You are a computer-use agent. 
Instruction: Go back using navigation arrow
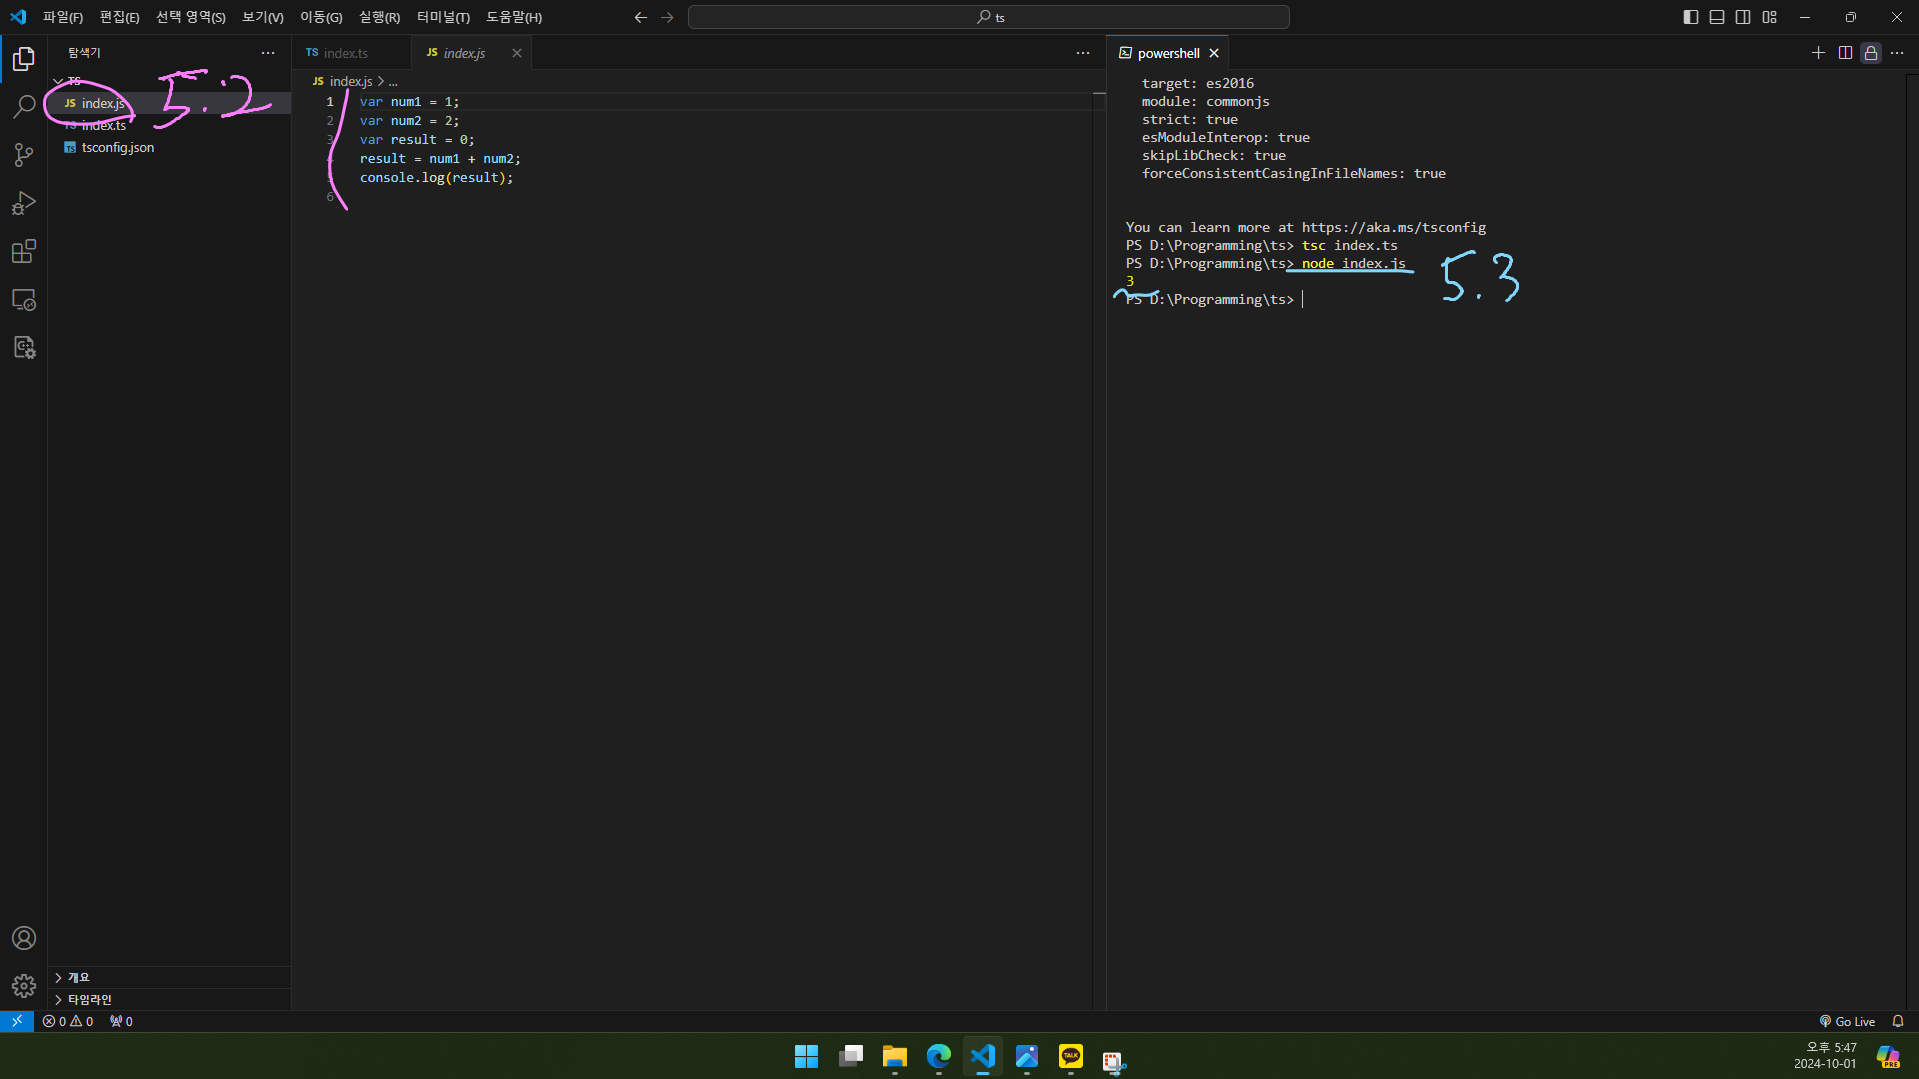(x=641, y=17)
